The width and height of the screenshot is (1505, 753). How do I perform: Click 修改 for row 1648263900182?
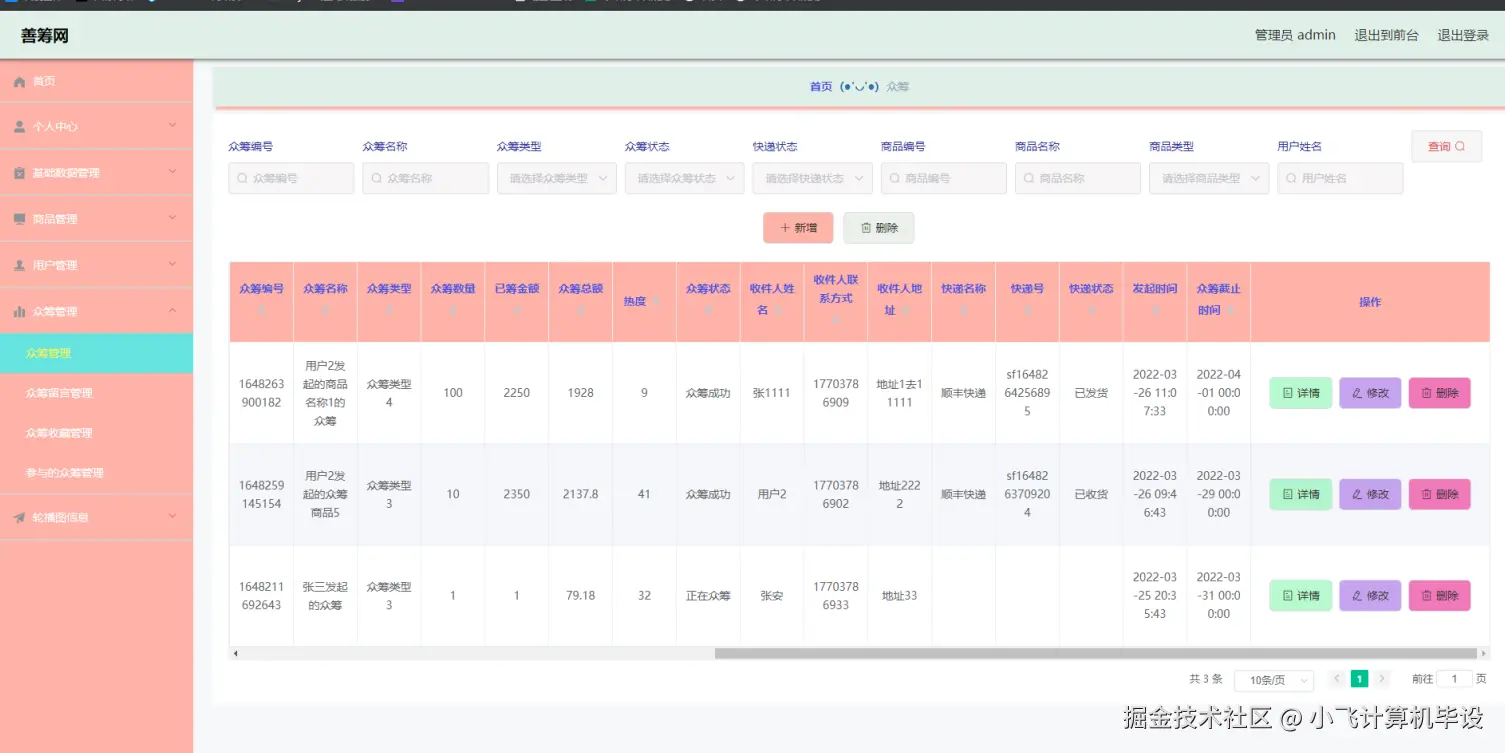[x=1370, y=393]
